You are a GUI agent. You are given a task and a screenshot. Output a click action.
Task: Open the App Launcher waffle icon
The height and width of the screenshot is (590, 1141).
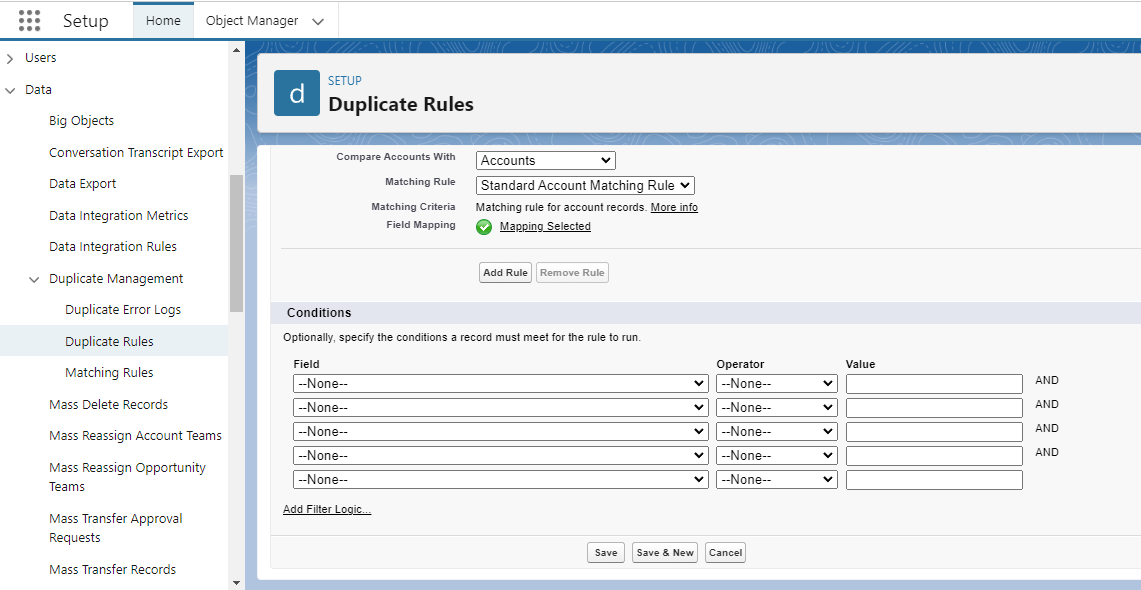click(28, 20)
